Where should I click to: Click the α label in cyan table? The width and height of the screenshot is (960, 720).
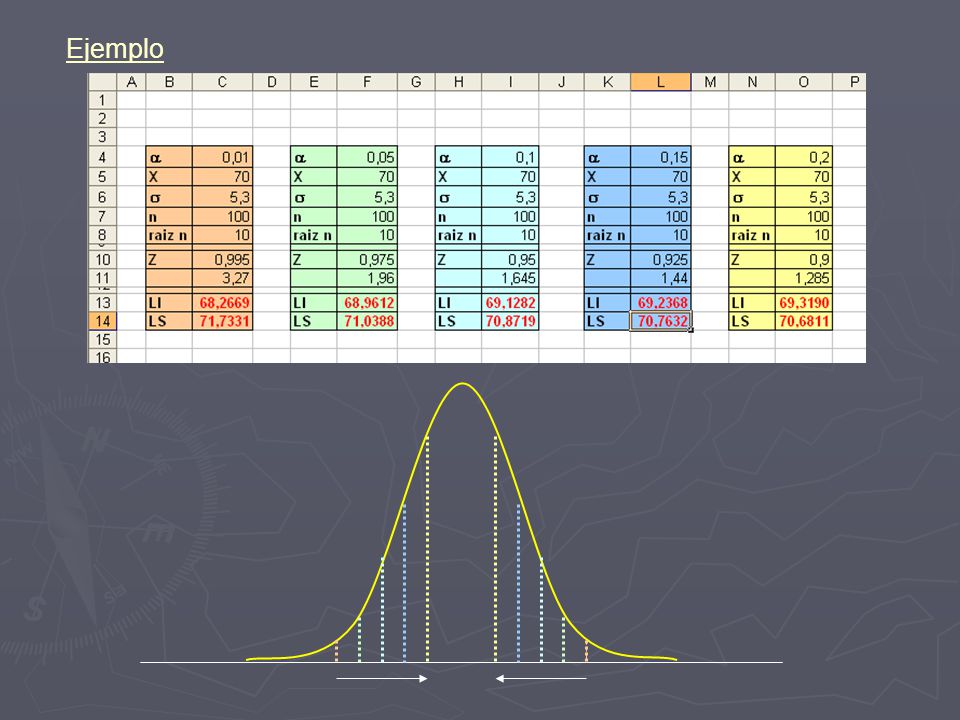click(x=459, y=157)
